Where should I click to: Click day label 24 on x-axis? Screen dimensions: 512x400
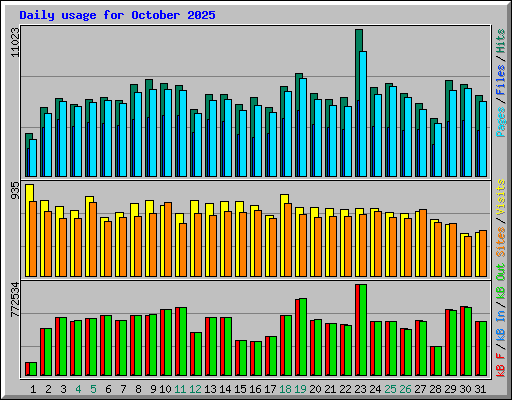tap(375, 389)
